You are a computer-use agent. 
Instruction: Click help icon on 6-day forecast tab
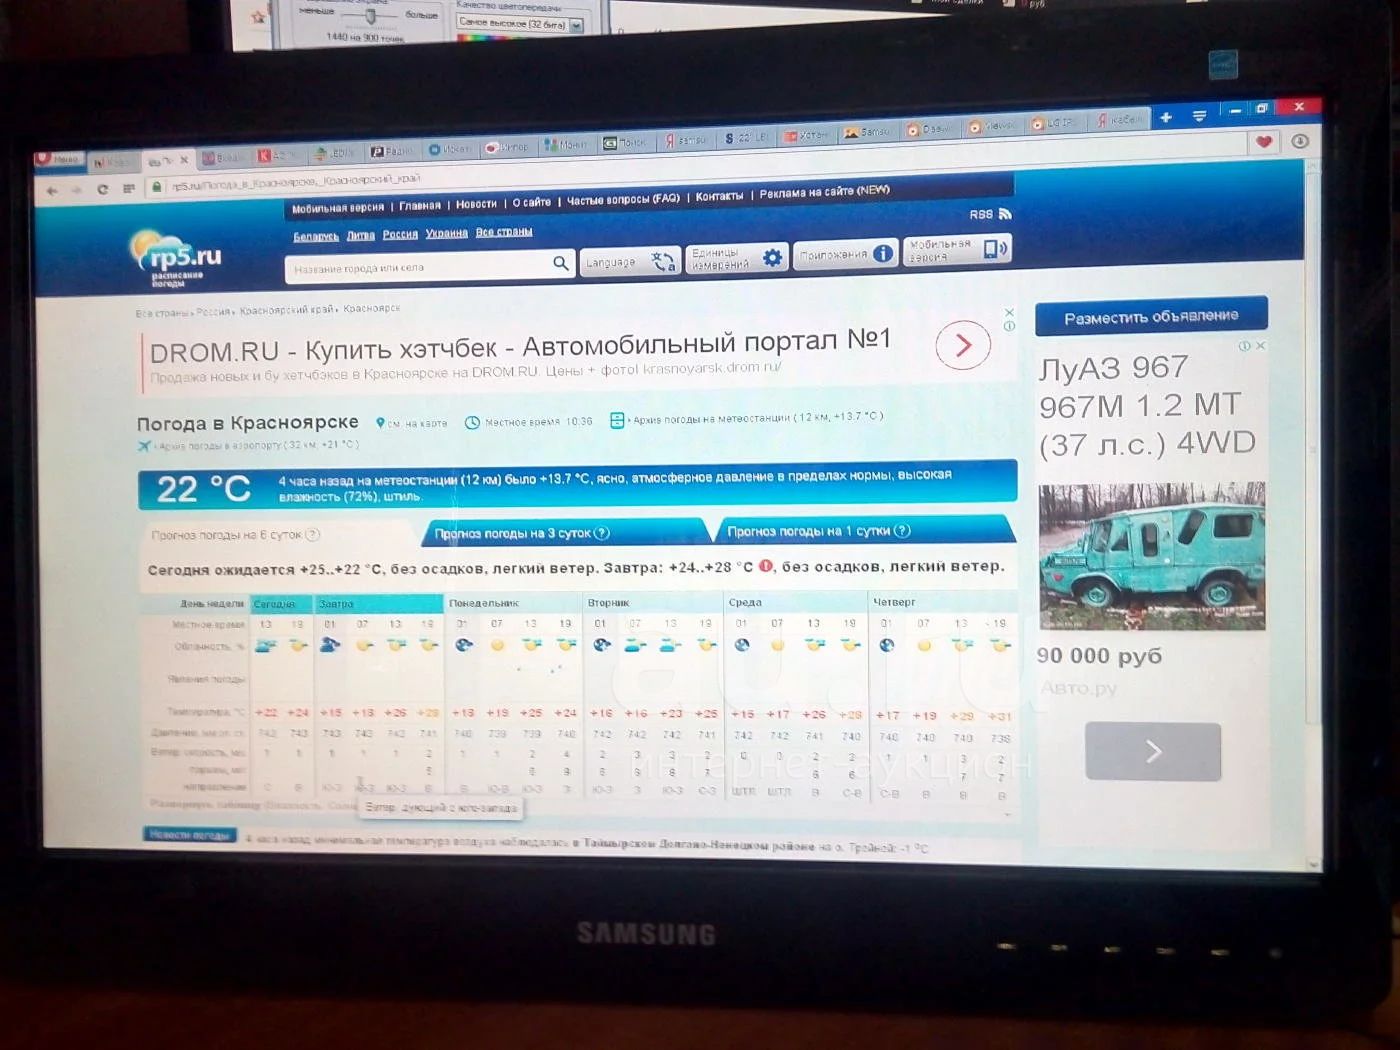point(312,535)
